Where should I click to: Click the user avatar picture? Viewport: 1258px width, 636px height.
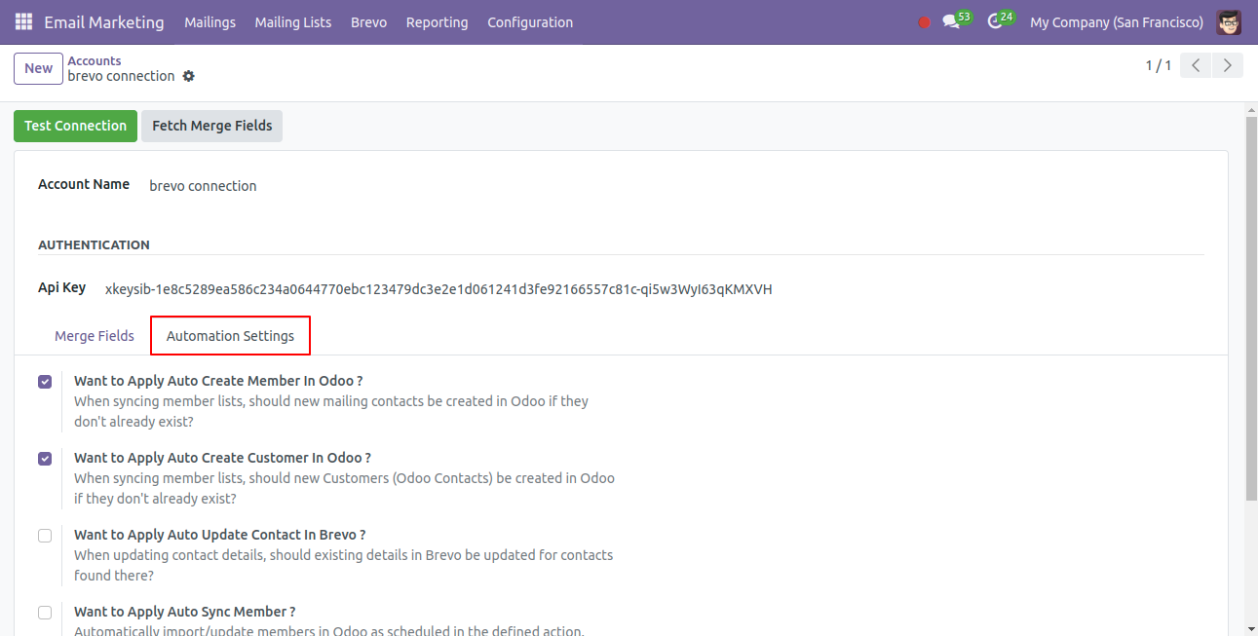1229,22
